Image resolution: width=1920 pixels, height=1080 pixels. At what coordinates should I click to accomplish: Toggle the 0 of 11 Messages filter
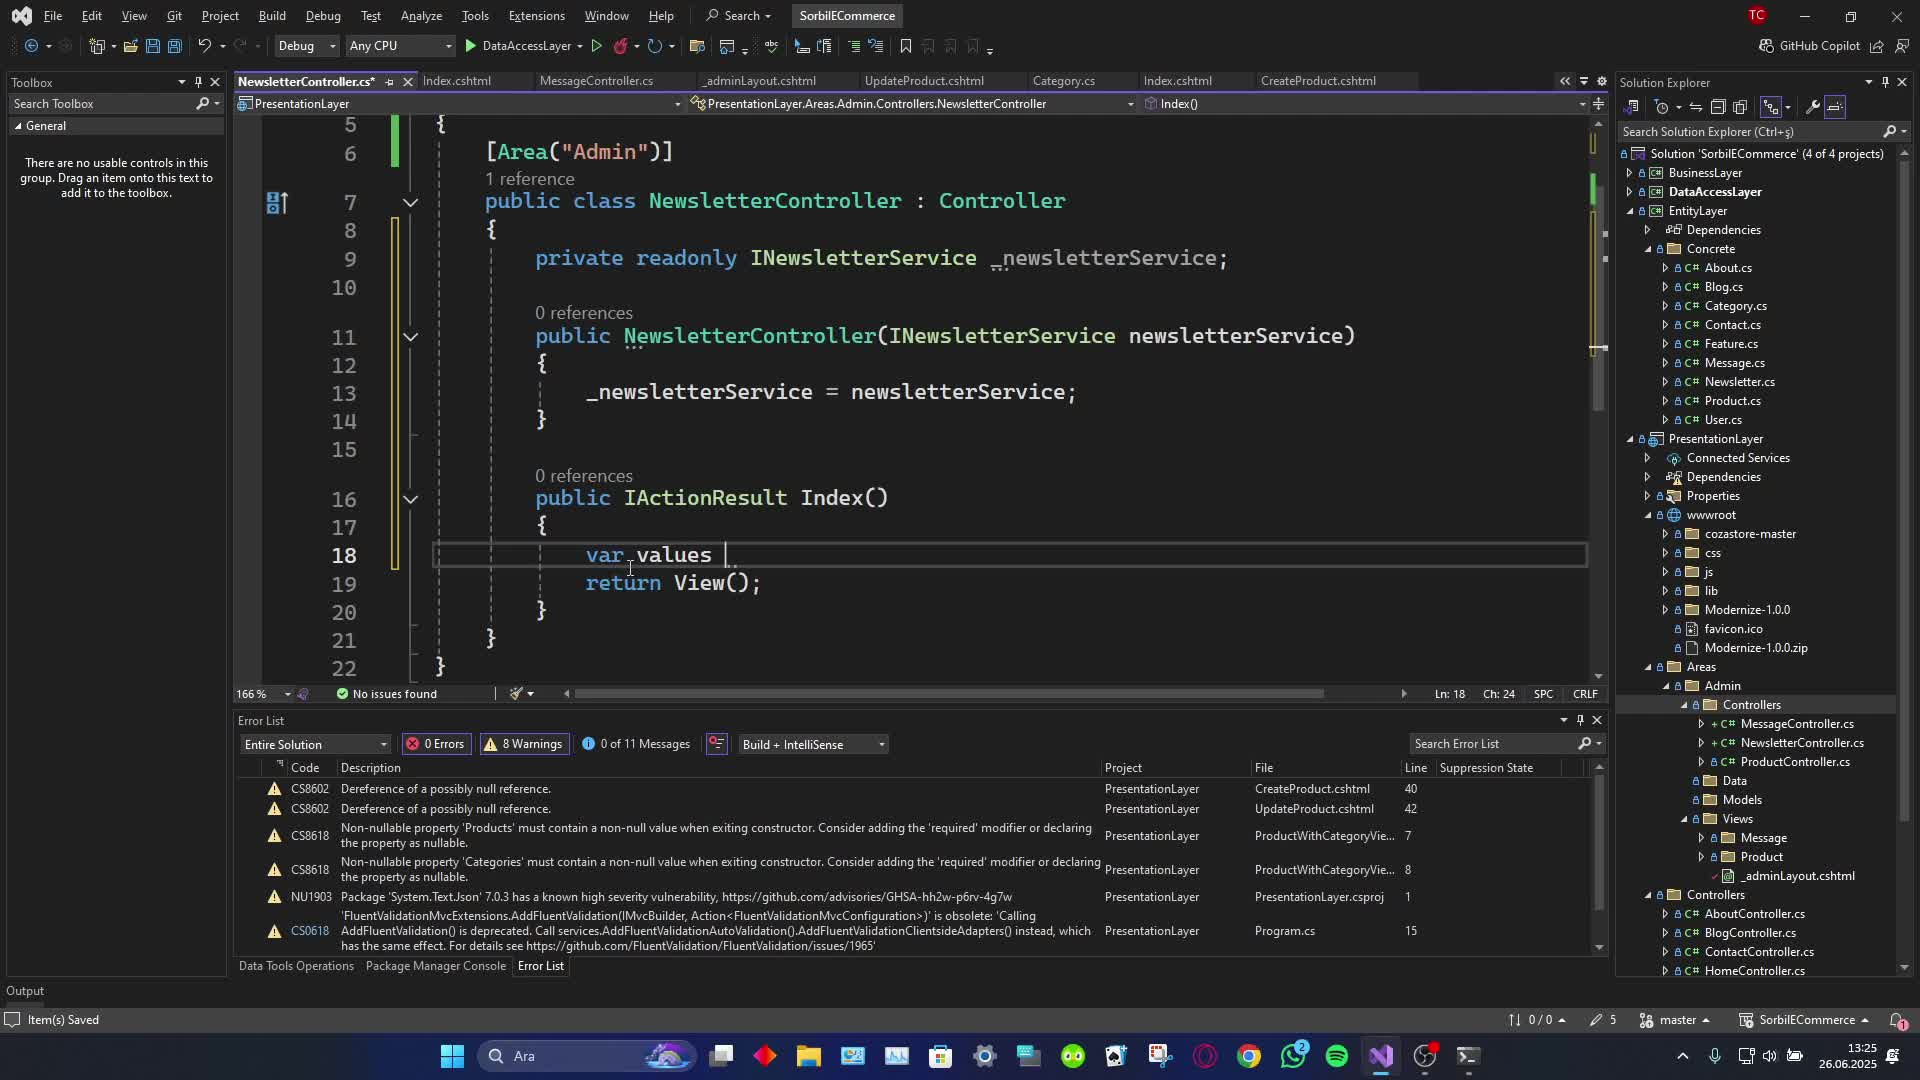(636, 744)
